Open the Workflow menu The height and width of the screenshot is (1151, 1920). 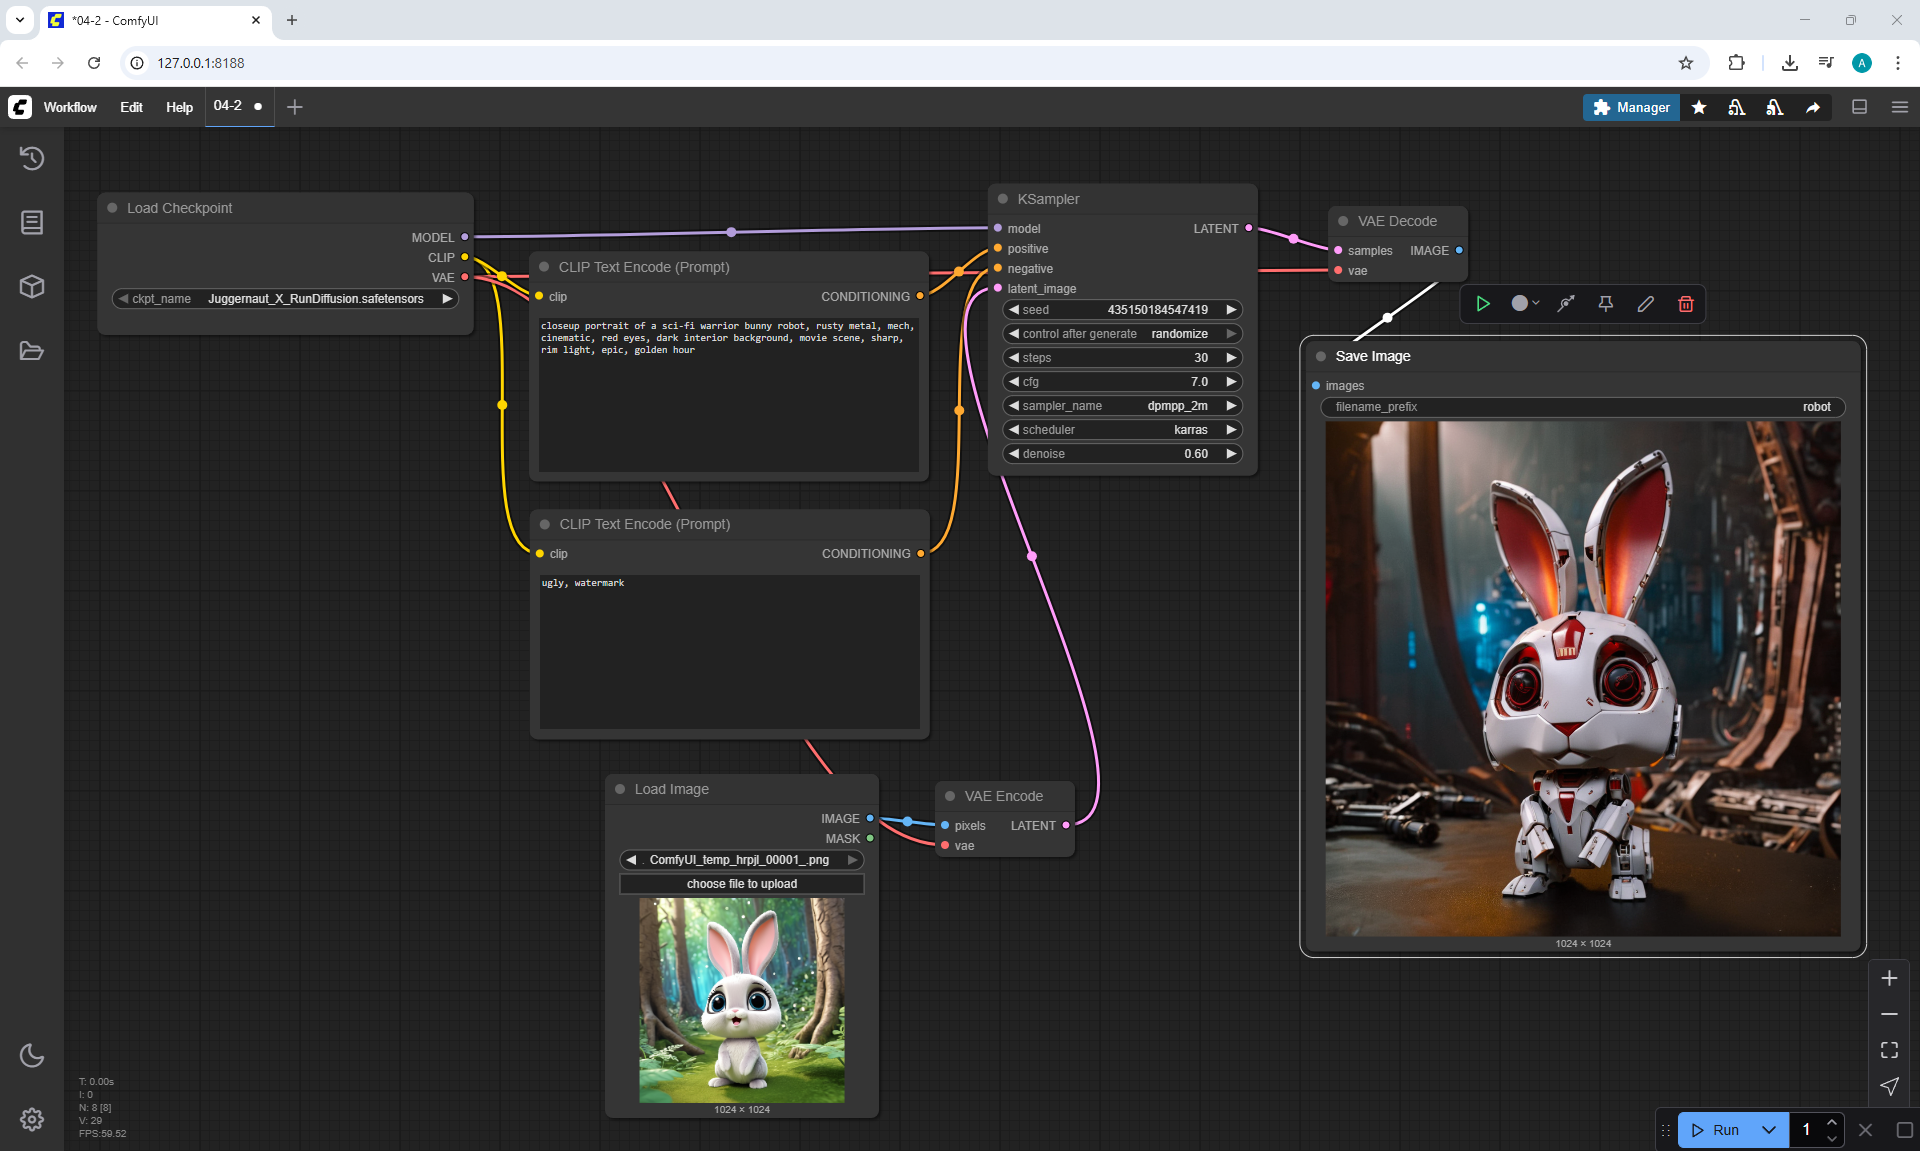[70, 107]
